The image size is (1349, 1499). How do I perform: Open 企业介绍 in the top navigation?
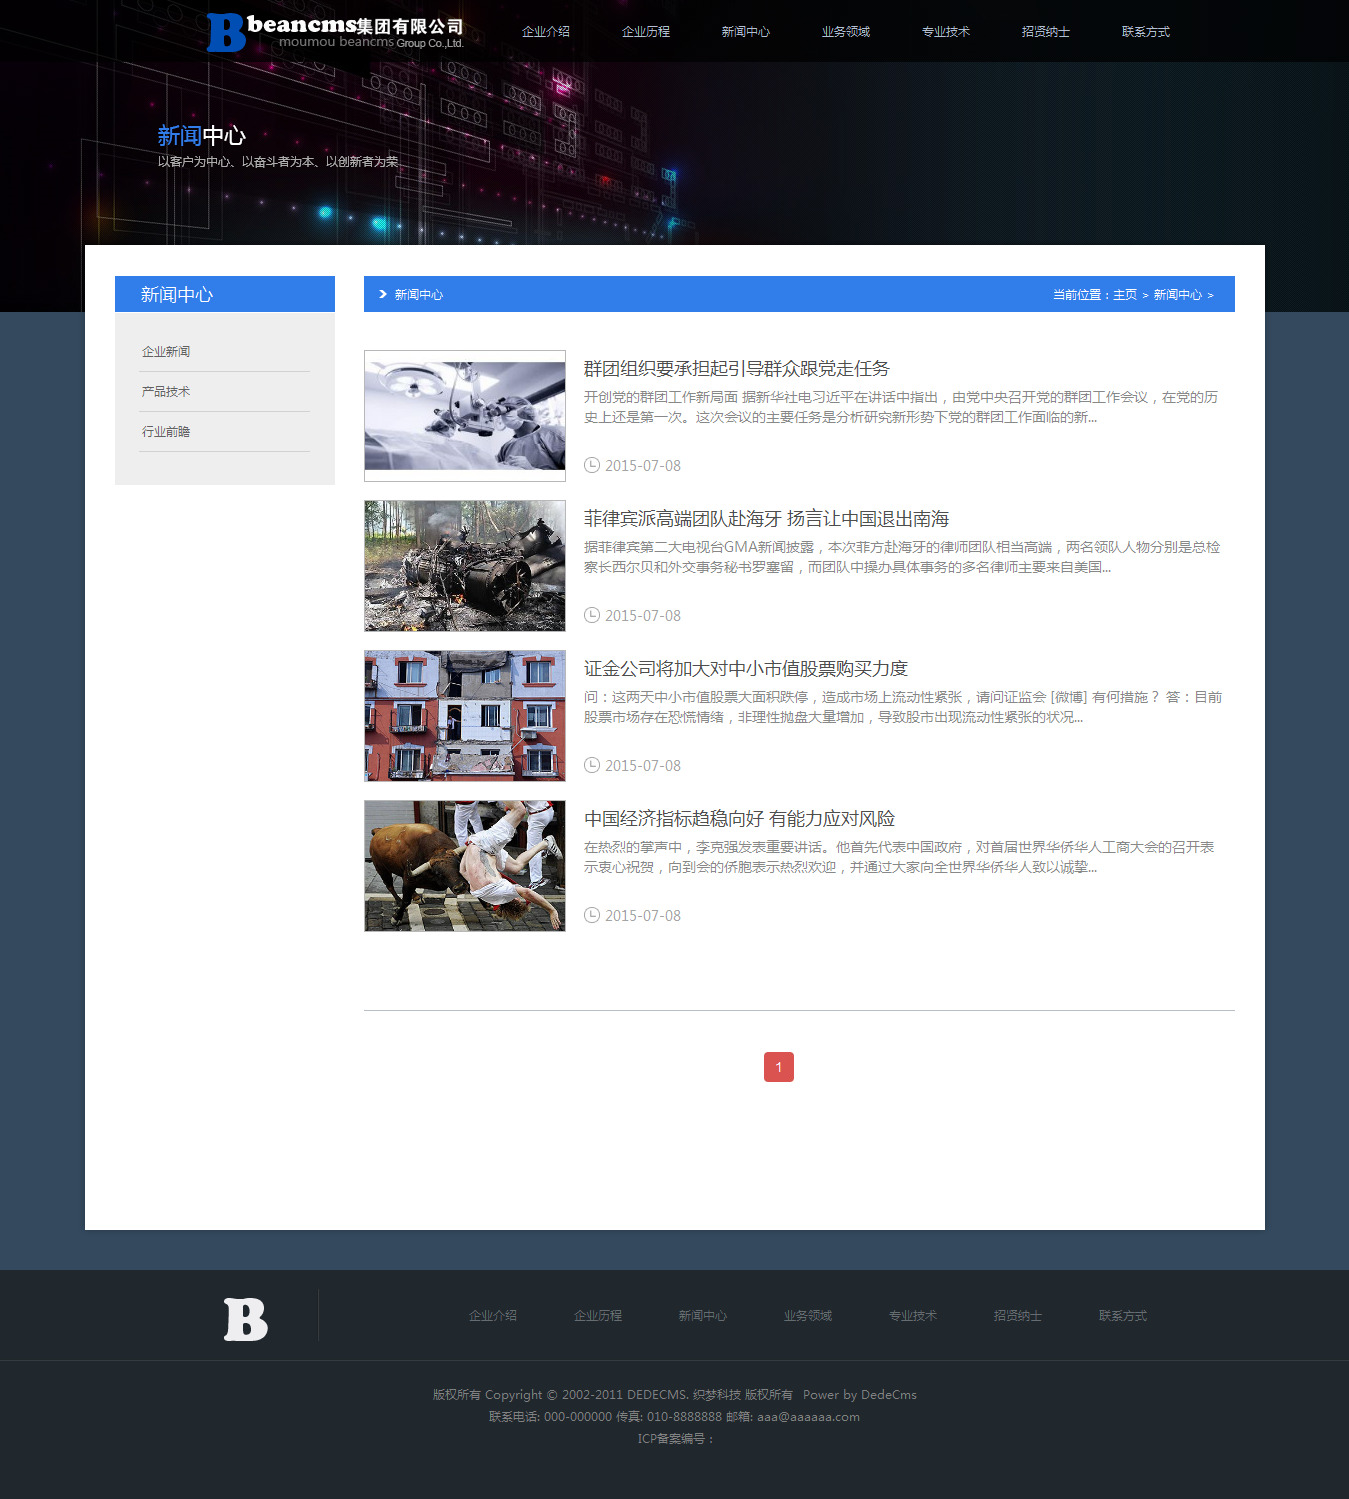545,32
